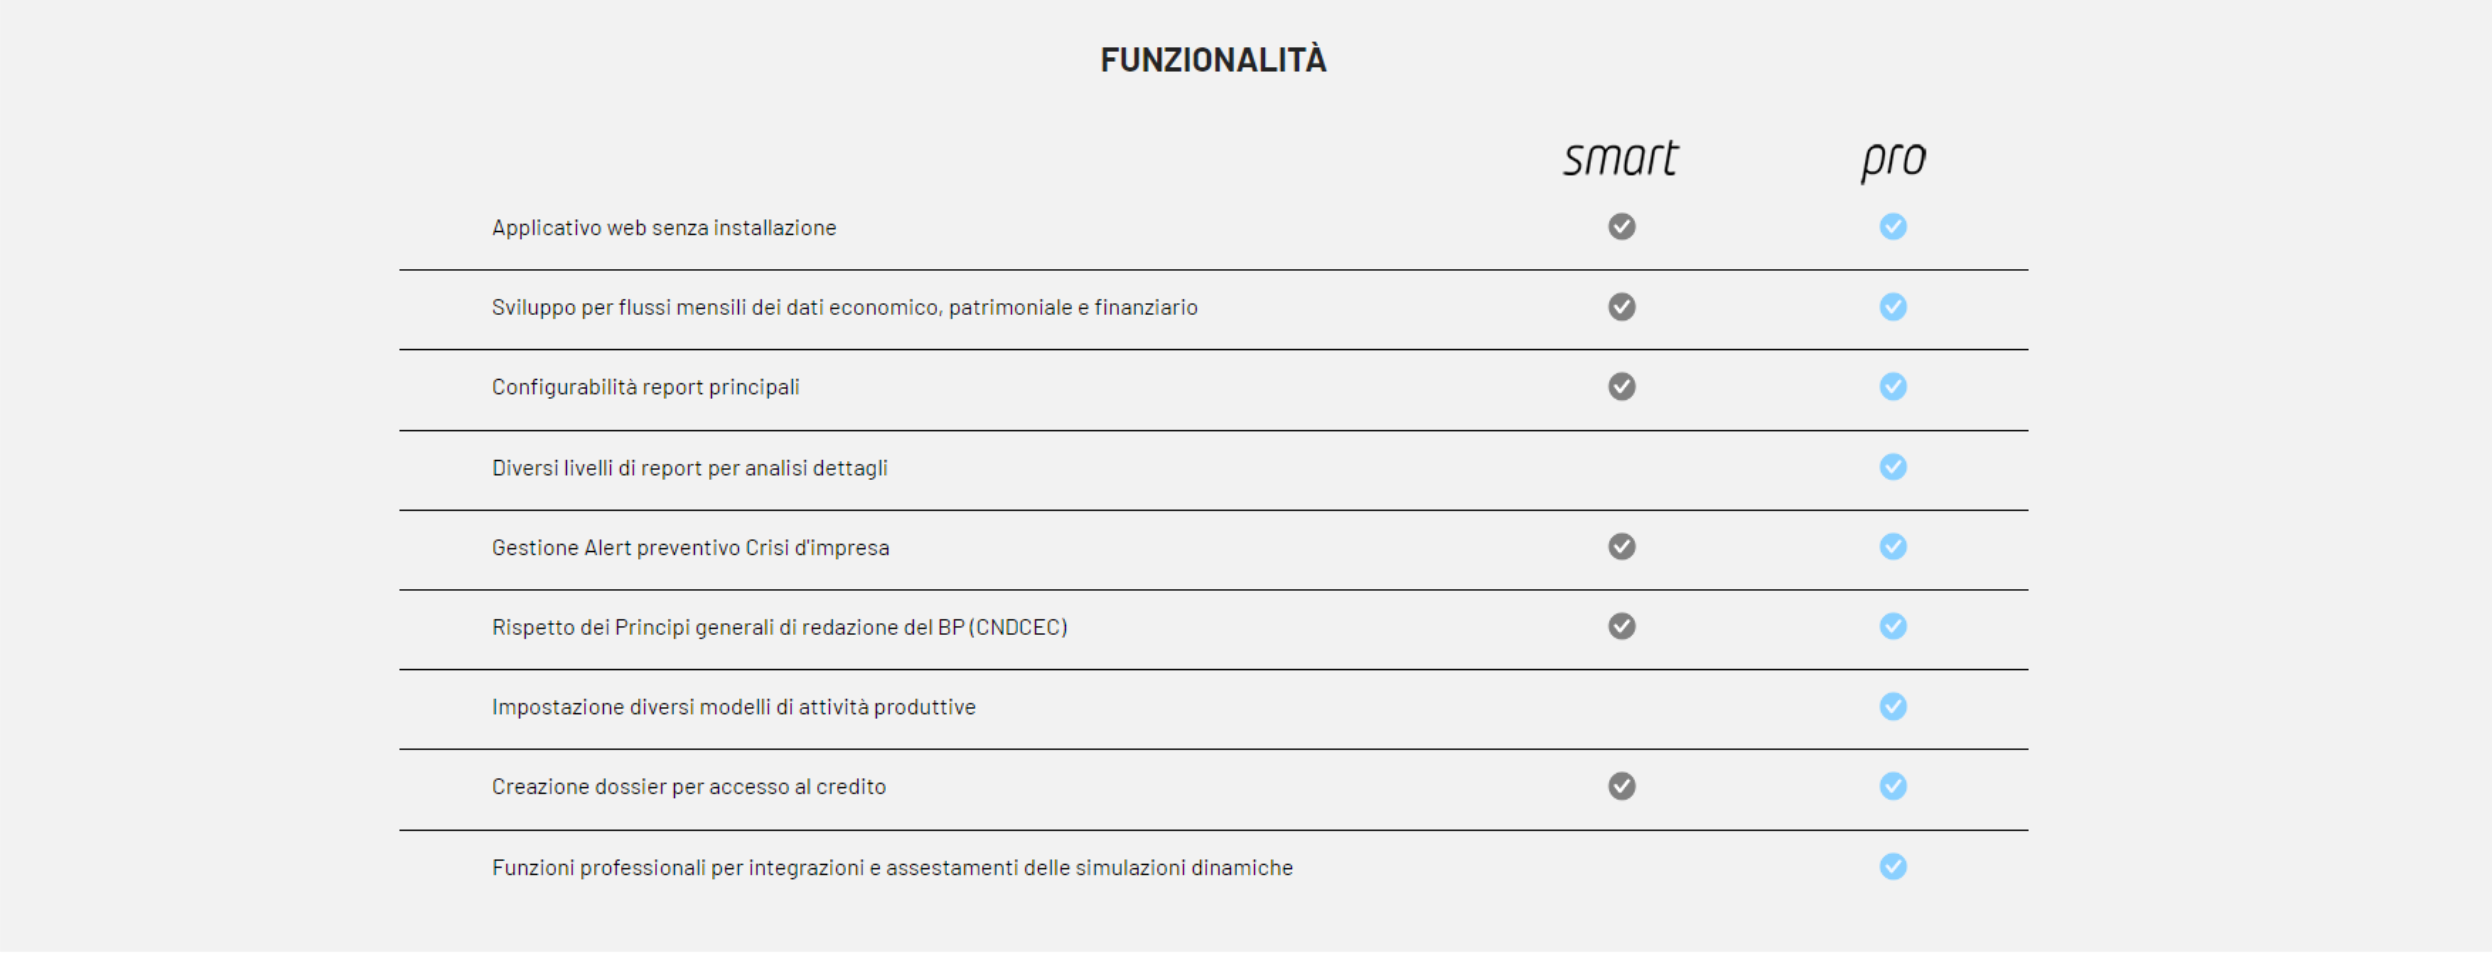2492x959 pixels.
Task: Click pro checkmark for Gestione Alert preventivo
Action: tap(1893, 547)
